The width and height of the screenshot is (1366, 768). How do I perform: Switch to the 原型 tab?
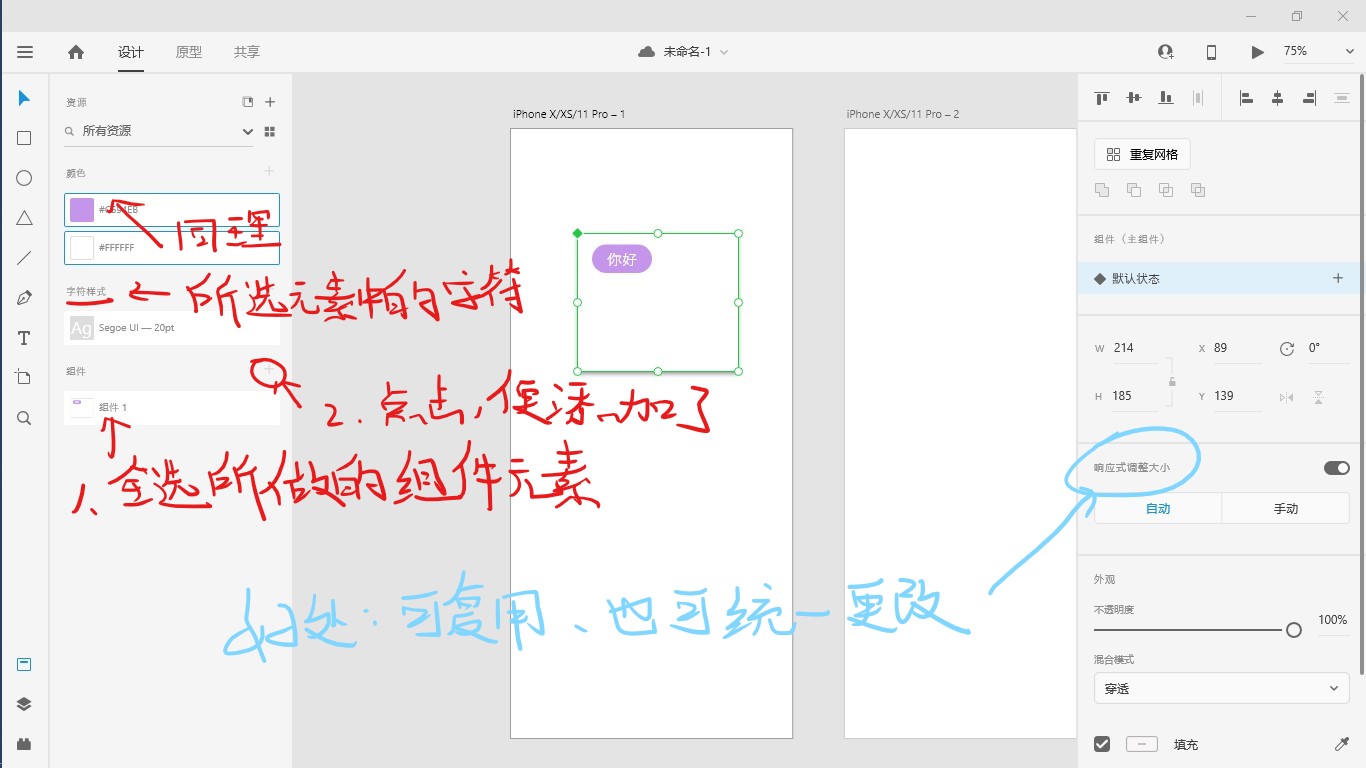189,52
